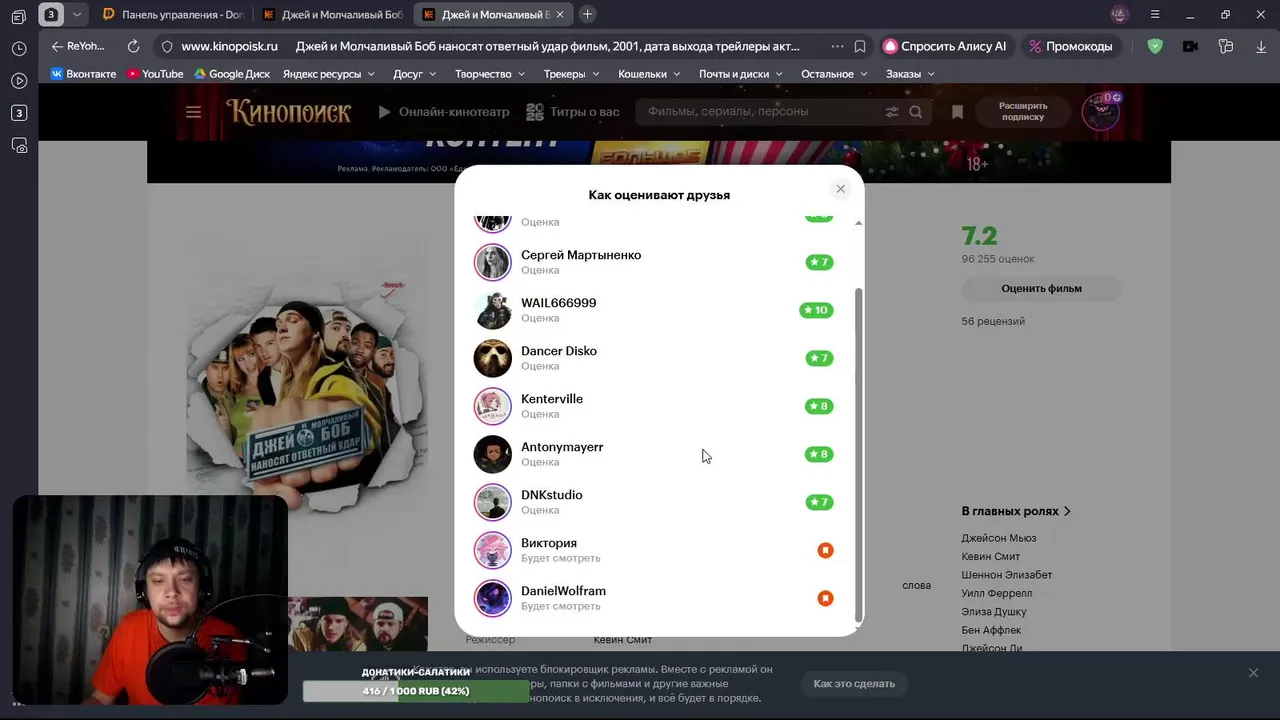
Task: Open the green shield protection icon
Action: click(1155, 46)
